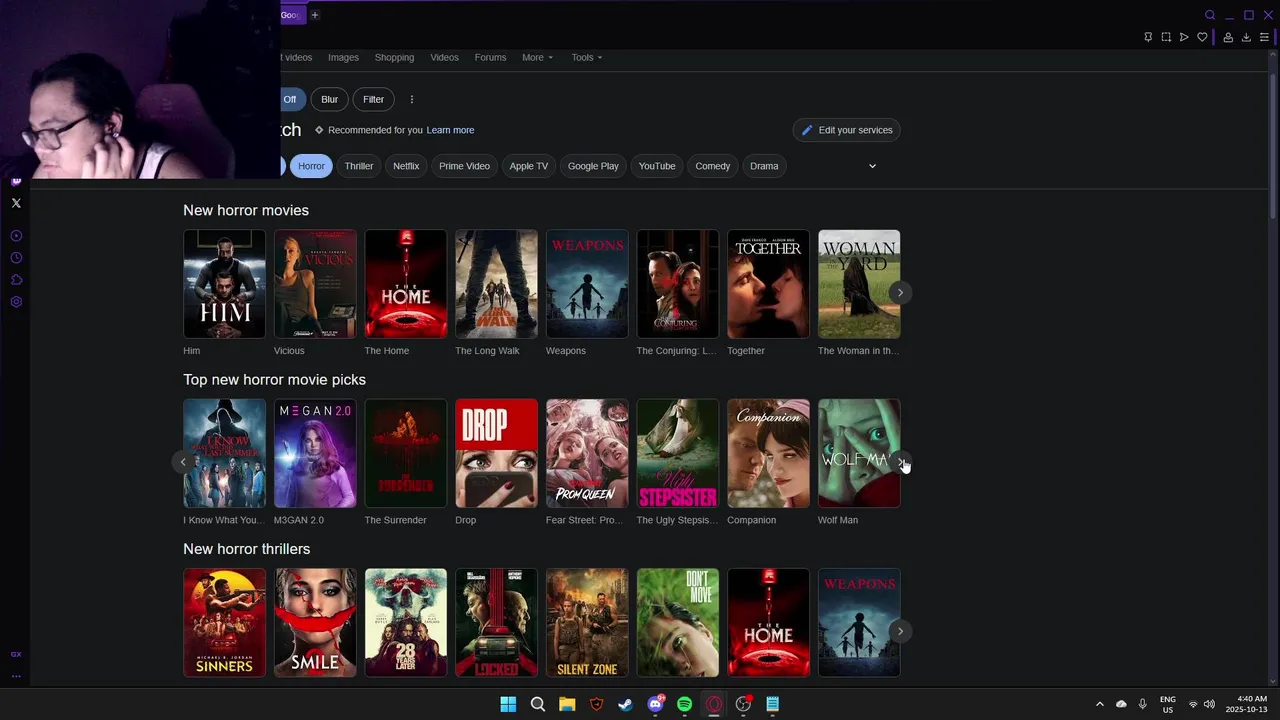1280x720 pixels.
Task: Open the volume speaker tray icon
Action: (x=1209, y=704)
